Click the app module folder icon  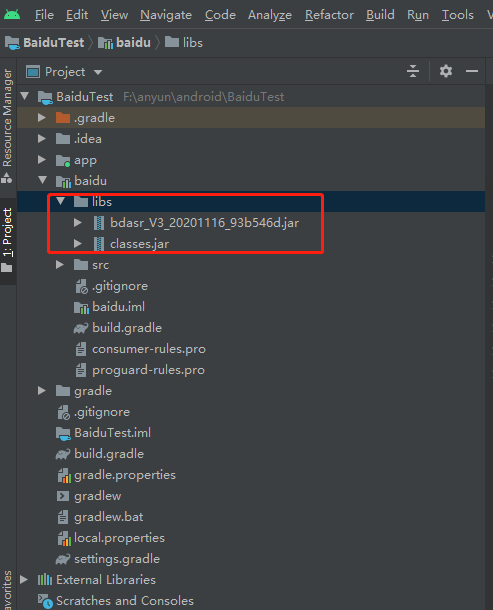[63, 160]
